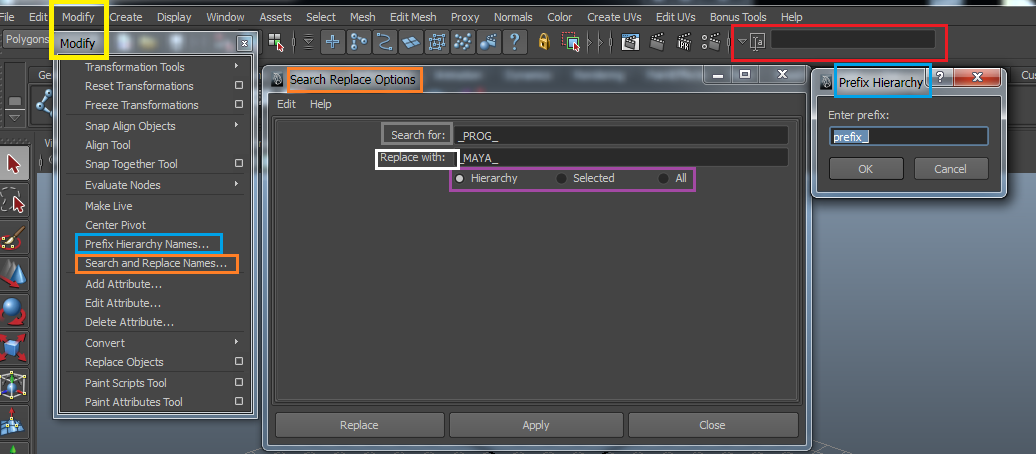Click the select-by-component-type icon
1036x454 pixels.
[x=276, y=42]
